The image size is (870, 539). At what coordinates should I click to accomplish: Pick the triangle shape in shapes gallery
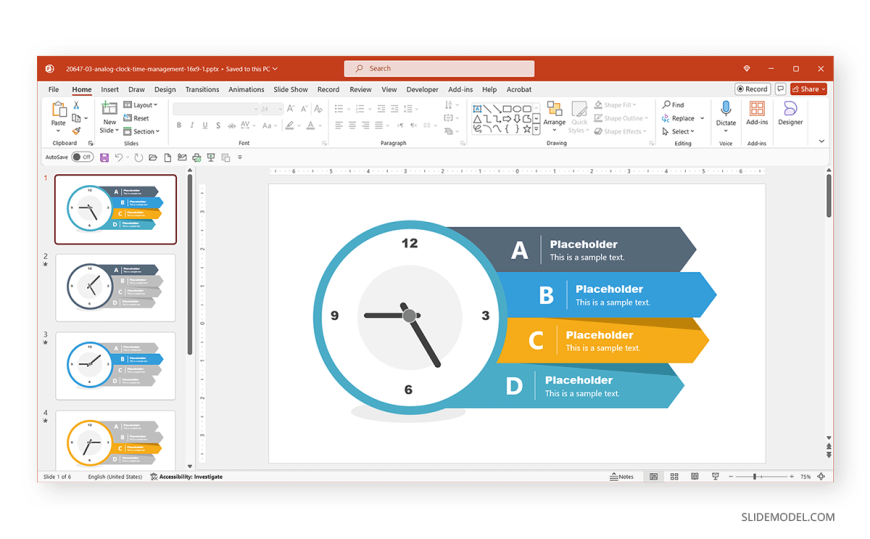(x=477, y=119)
